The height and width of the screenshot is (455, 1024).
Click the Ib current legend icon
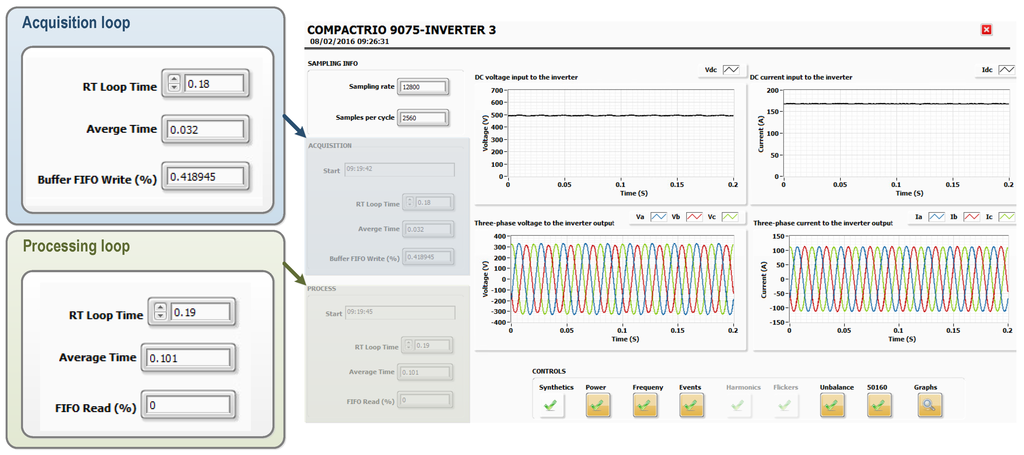tap(971, 216)
